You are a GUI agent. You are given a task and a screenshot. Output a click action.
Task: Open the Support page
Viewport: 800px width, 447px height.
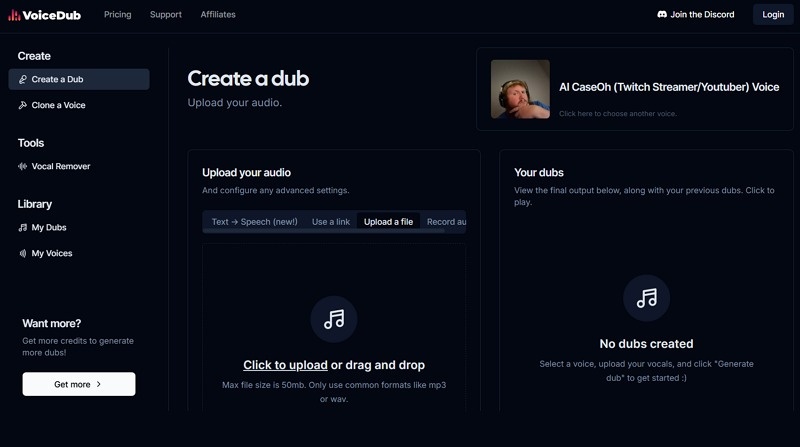[x=166, y=14]
